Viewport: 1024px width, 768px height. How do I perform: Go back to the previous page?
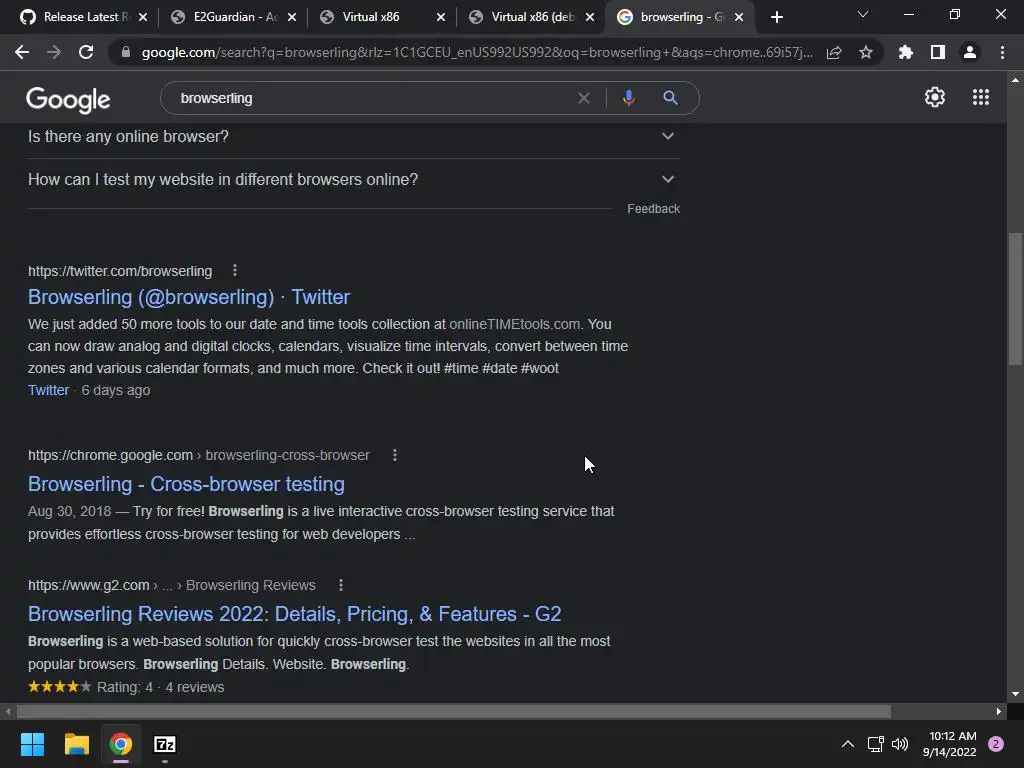pos(22,52)
